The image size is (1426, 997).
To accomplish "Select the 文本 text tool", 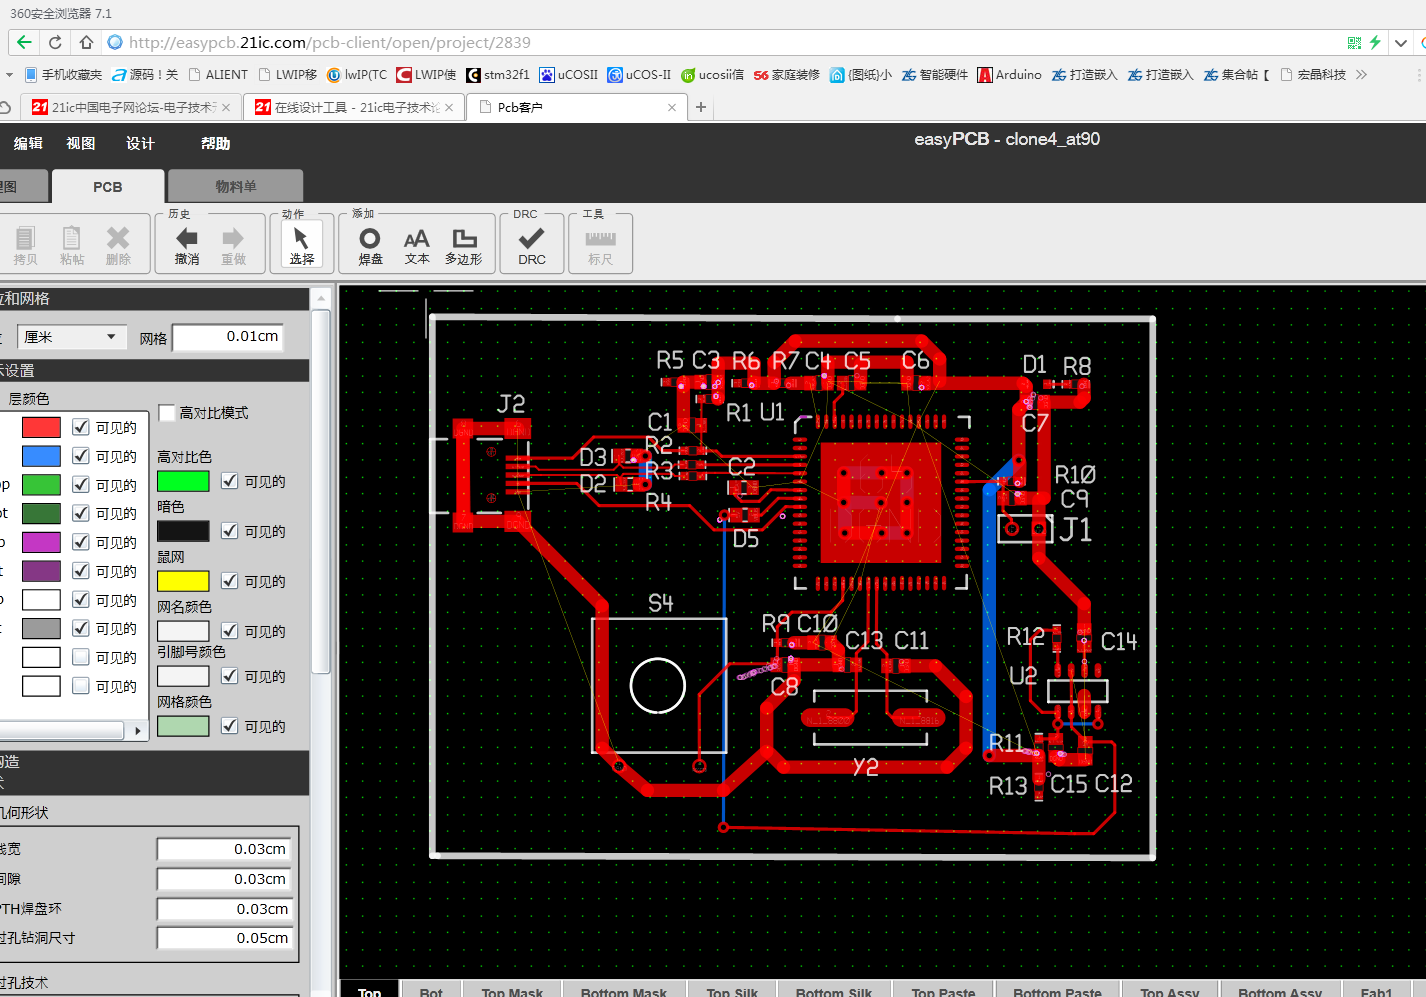I will 417,244.
